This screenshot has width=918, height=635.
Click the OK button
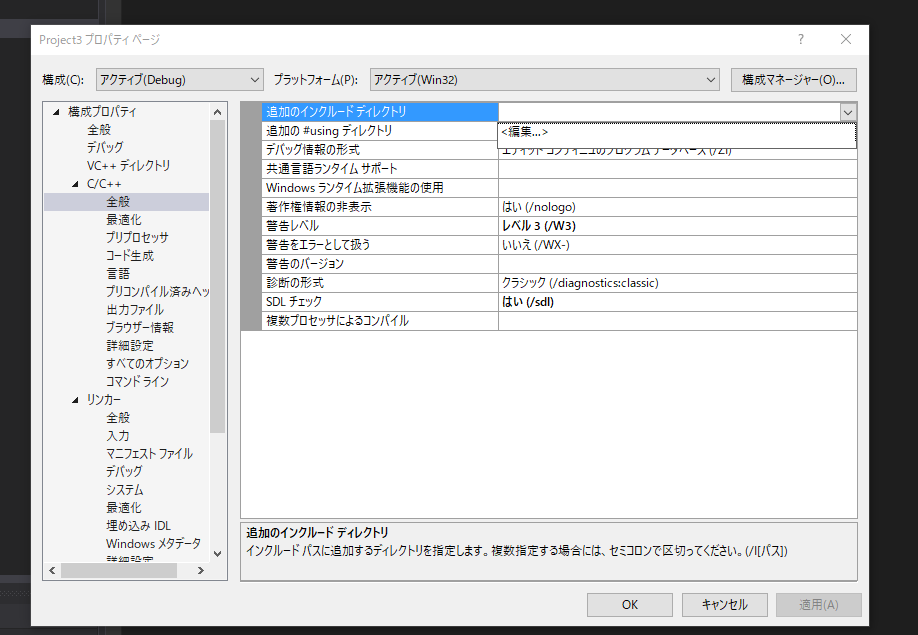click(x=629, y=604)
